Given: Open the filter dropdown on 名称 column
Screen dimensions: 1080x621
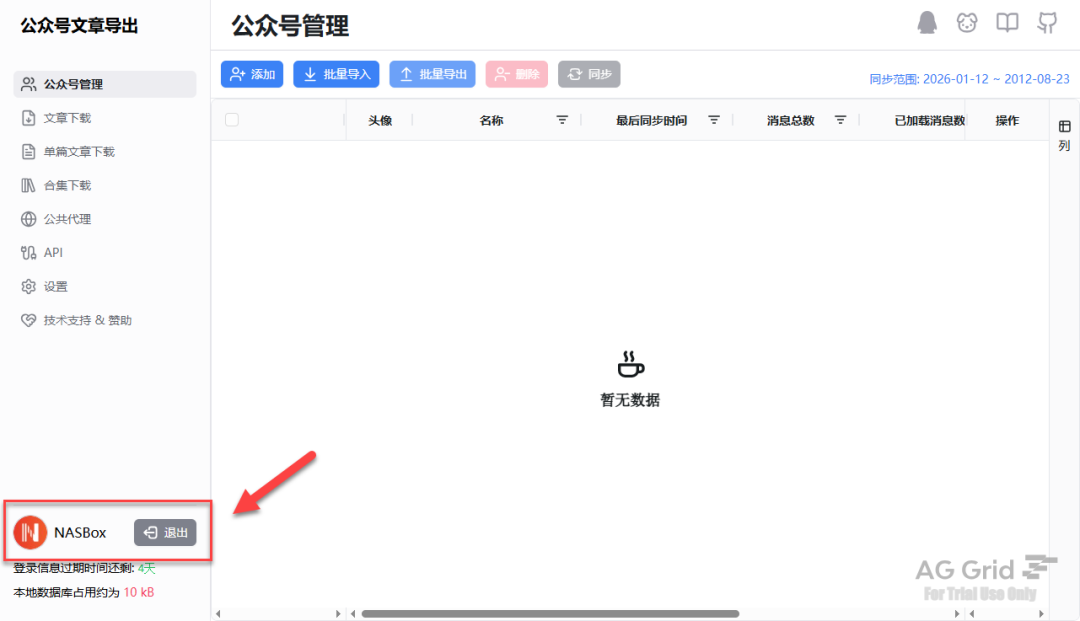Looking at the screenshot, I should coord(562,120).
